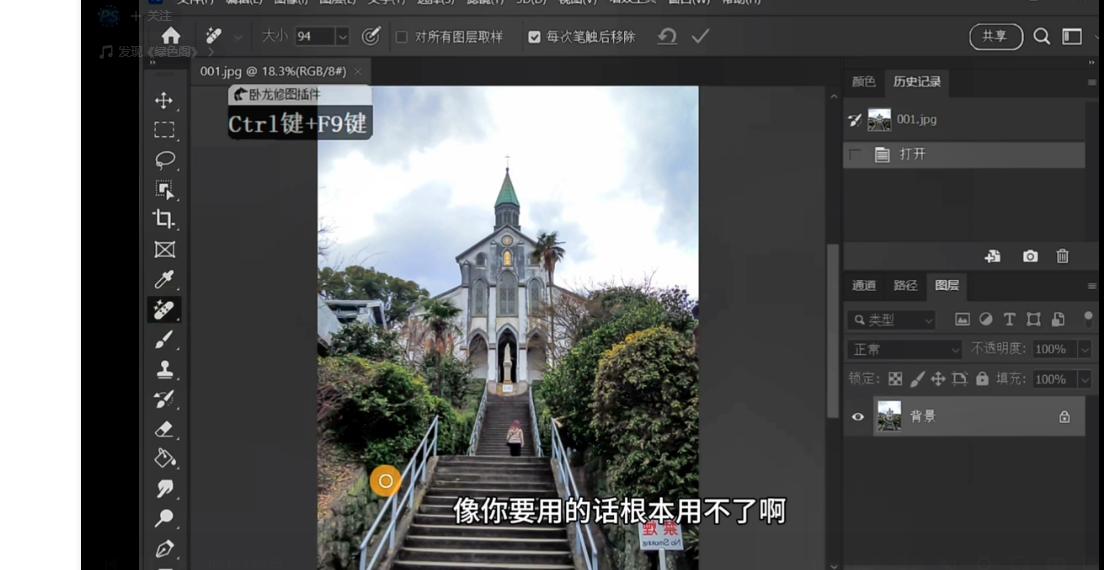This screenshot has width=1104, height=570.
Task: Open the Layers panel flyout menu
Action: coord(1091,286)
